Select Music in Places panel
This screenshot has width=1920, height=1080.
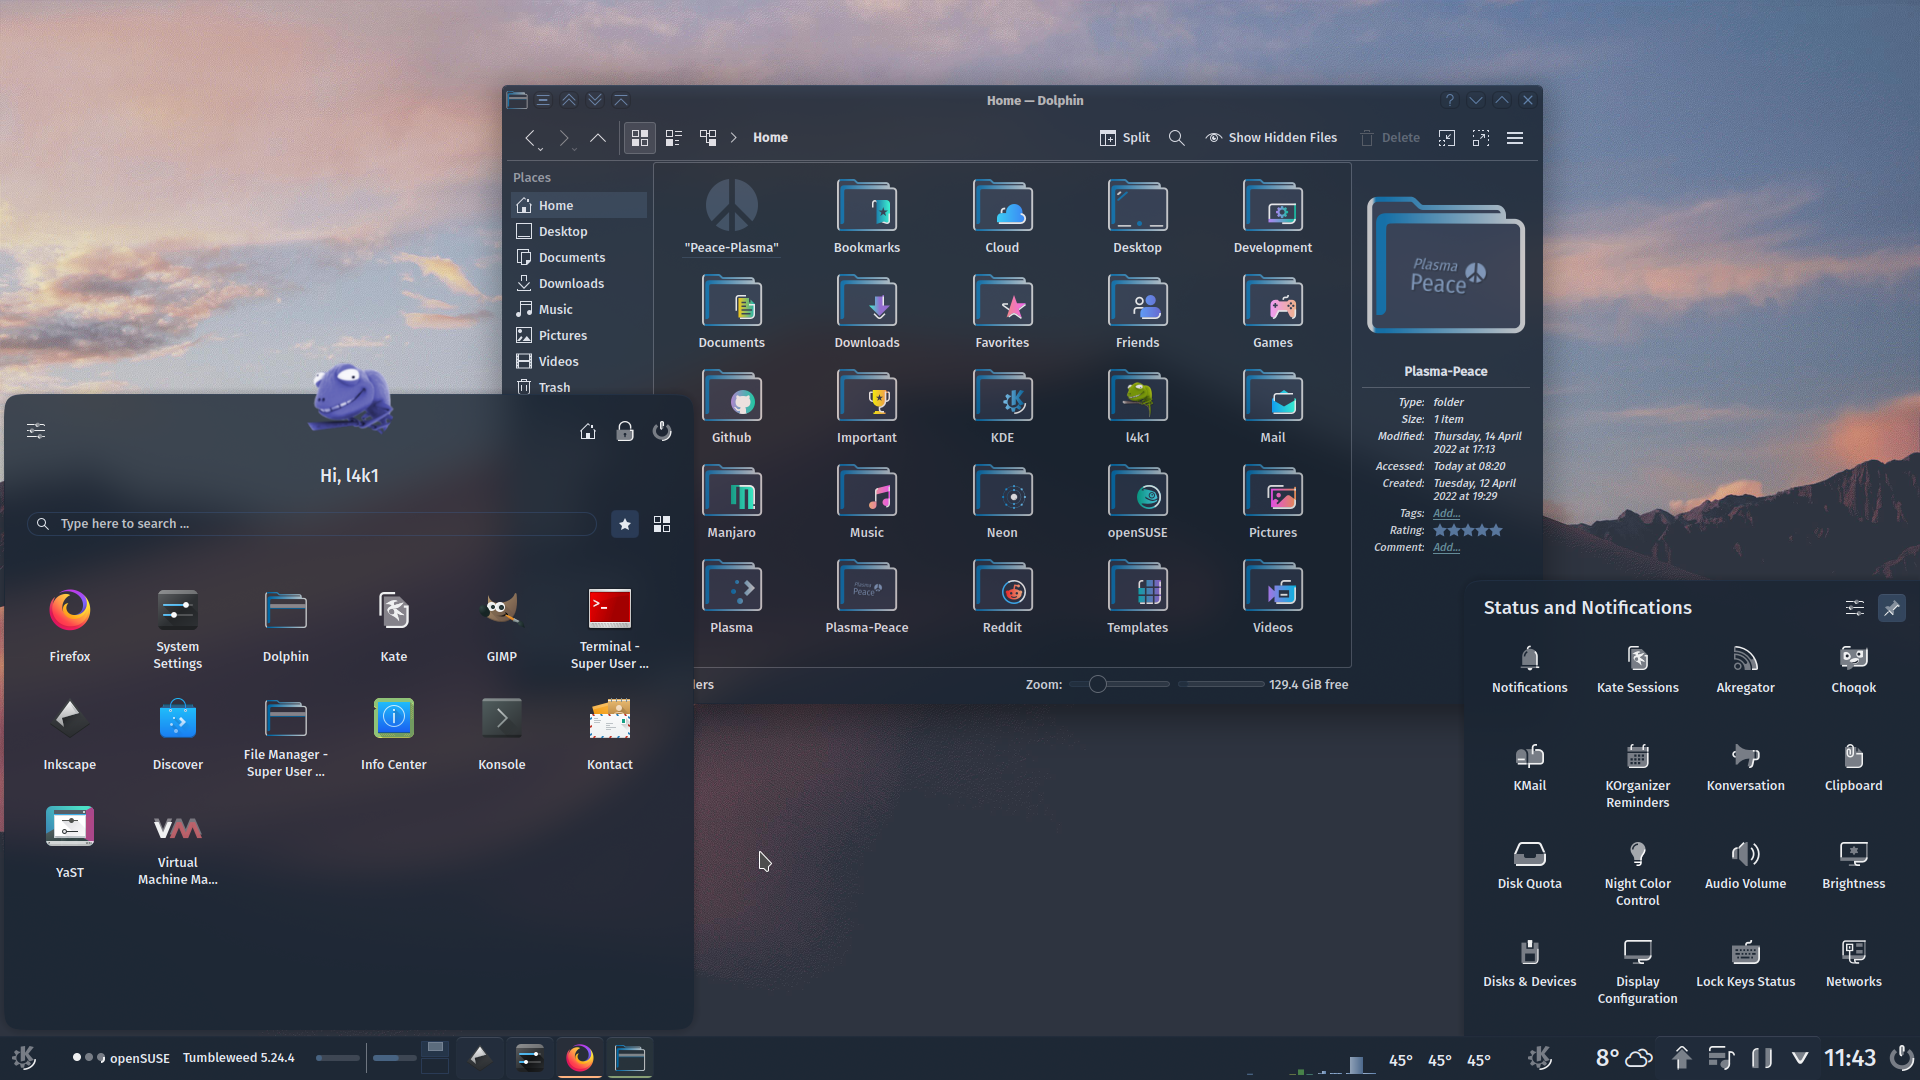580,310
